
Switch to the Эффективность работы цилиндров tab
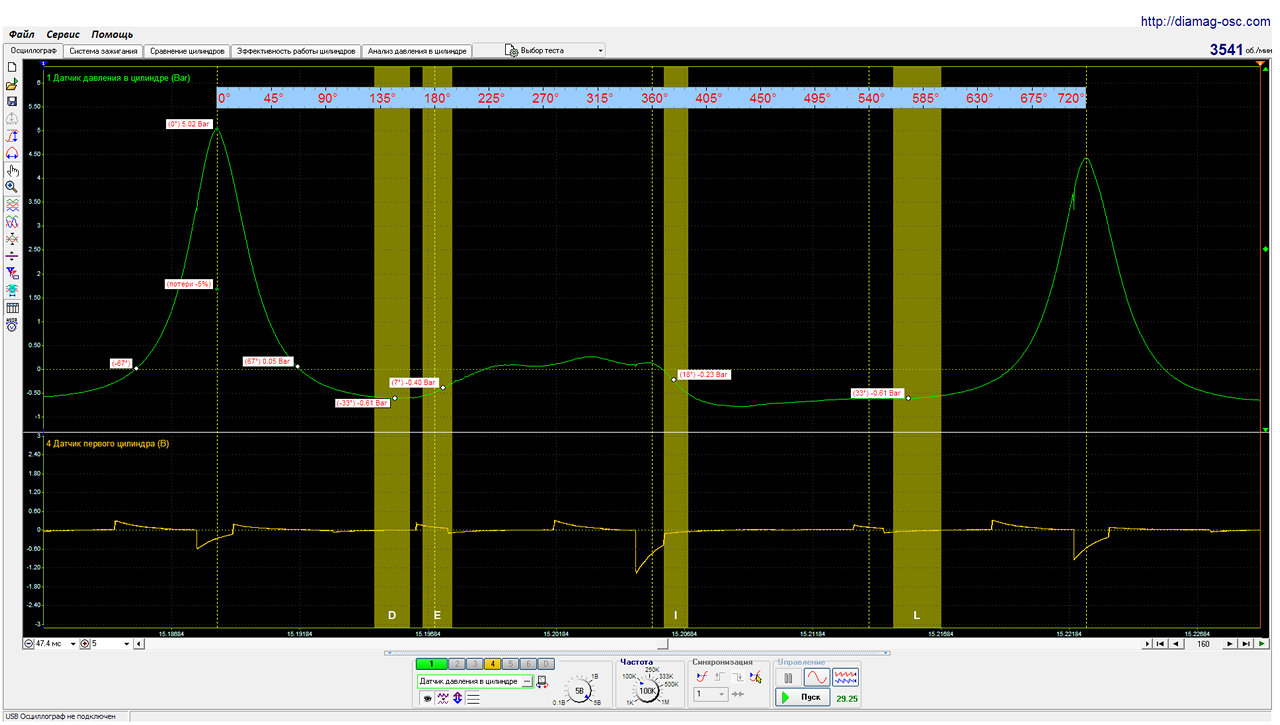point(295,50)
